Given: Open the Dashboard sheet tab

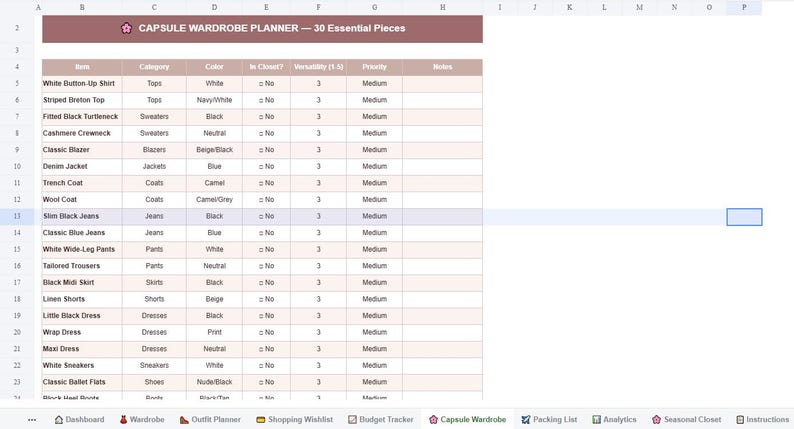Looking at the screenshot, I should coord(79,419).
